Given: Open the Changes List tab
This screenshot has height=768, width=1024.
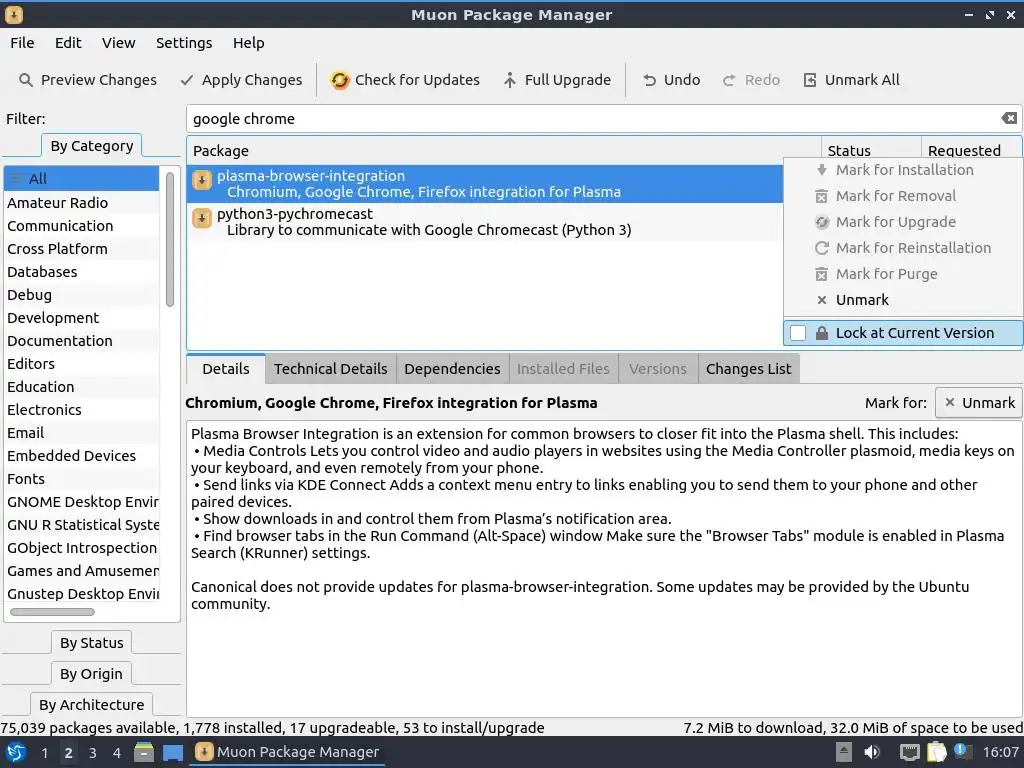Looking at the screenshot, I should pyautogui.click(x=748, y=369).
